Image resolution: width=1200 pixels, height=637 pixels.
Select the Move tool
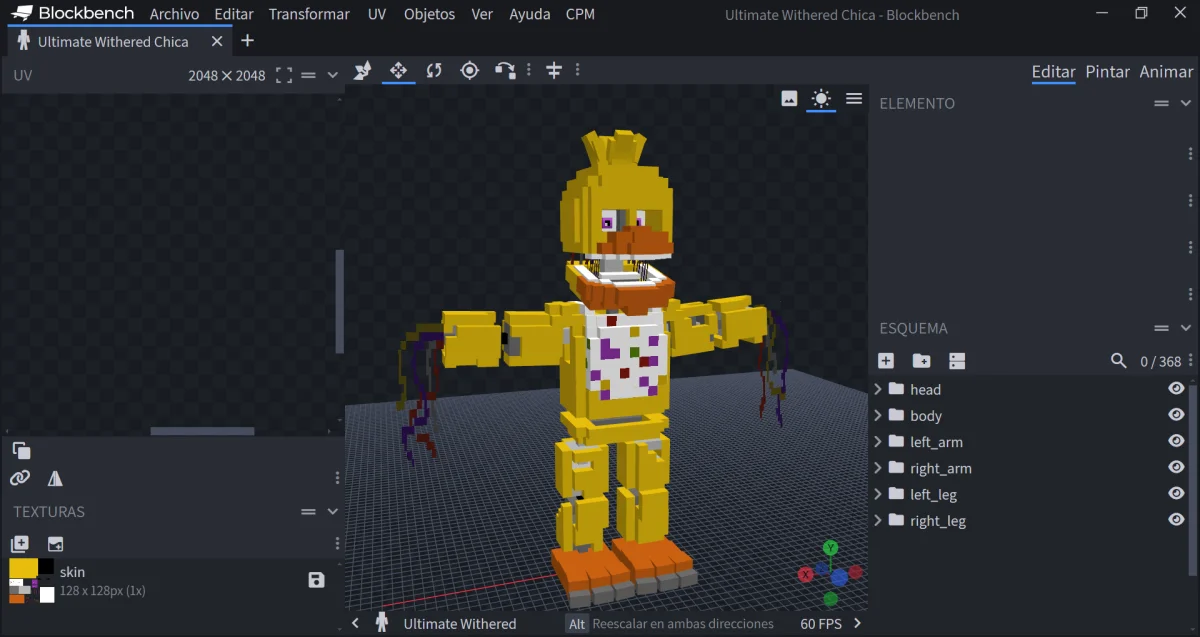398,70
